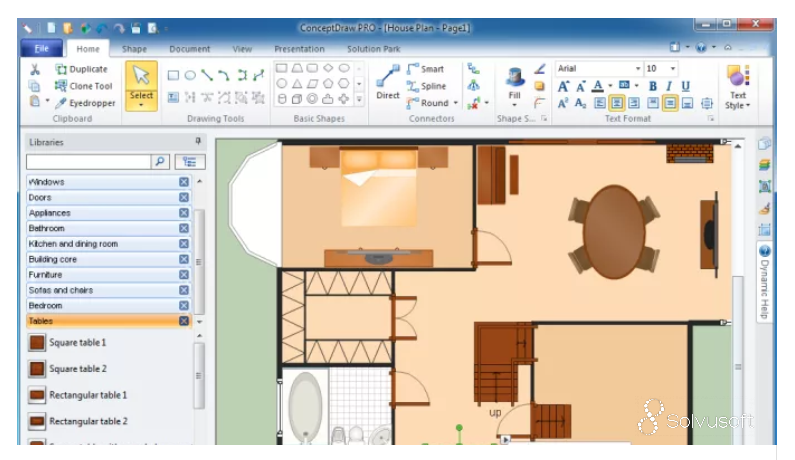Toggle Bold formatting
Image resolution: width=795 pixels, height=460 pixels.
point(653,86)
